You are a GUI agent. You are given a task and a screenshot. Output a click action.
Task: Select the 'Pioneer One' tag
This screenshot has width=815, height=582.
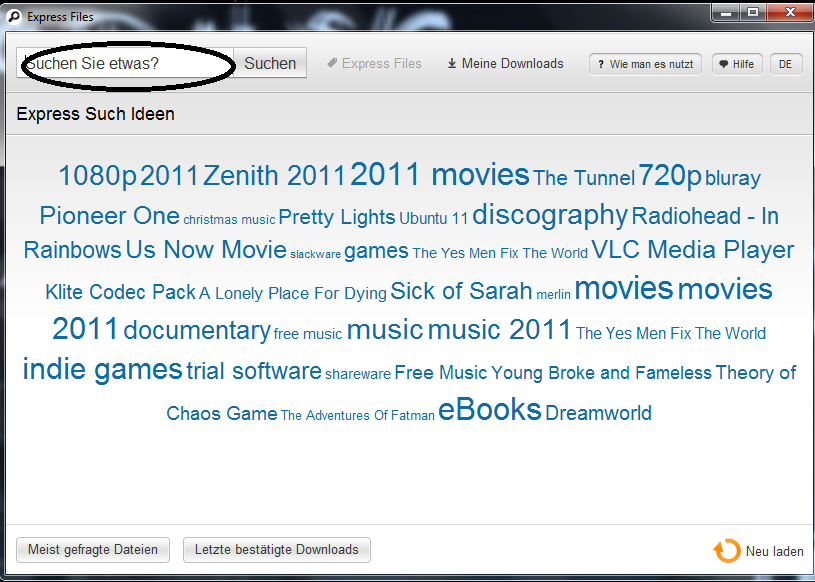pyautogui.click(x=110, y=215)
